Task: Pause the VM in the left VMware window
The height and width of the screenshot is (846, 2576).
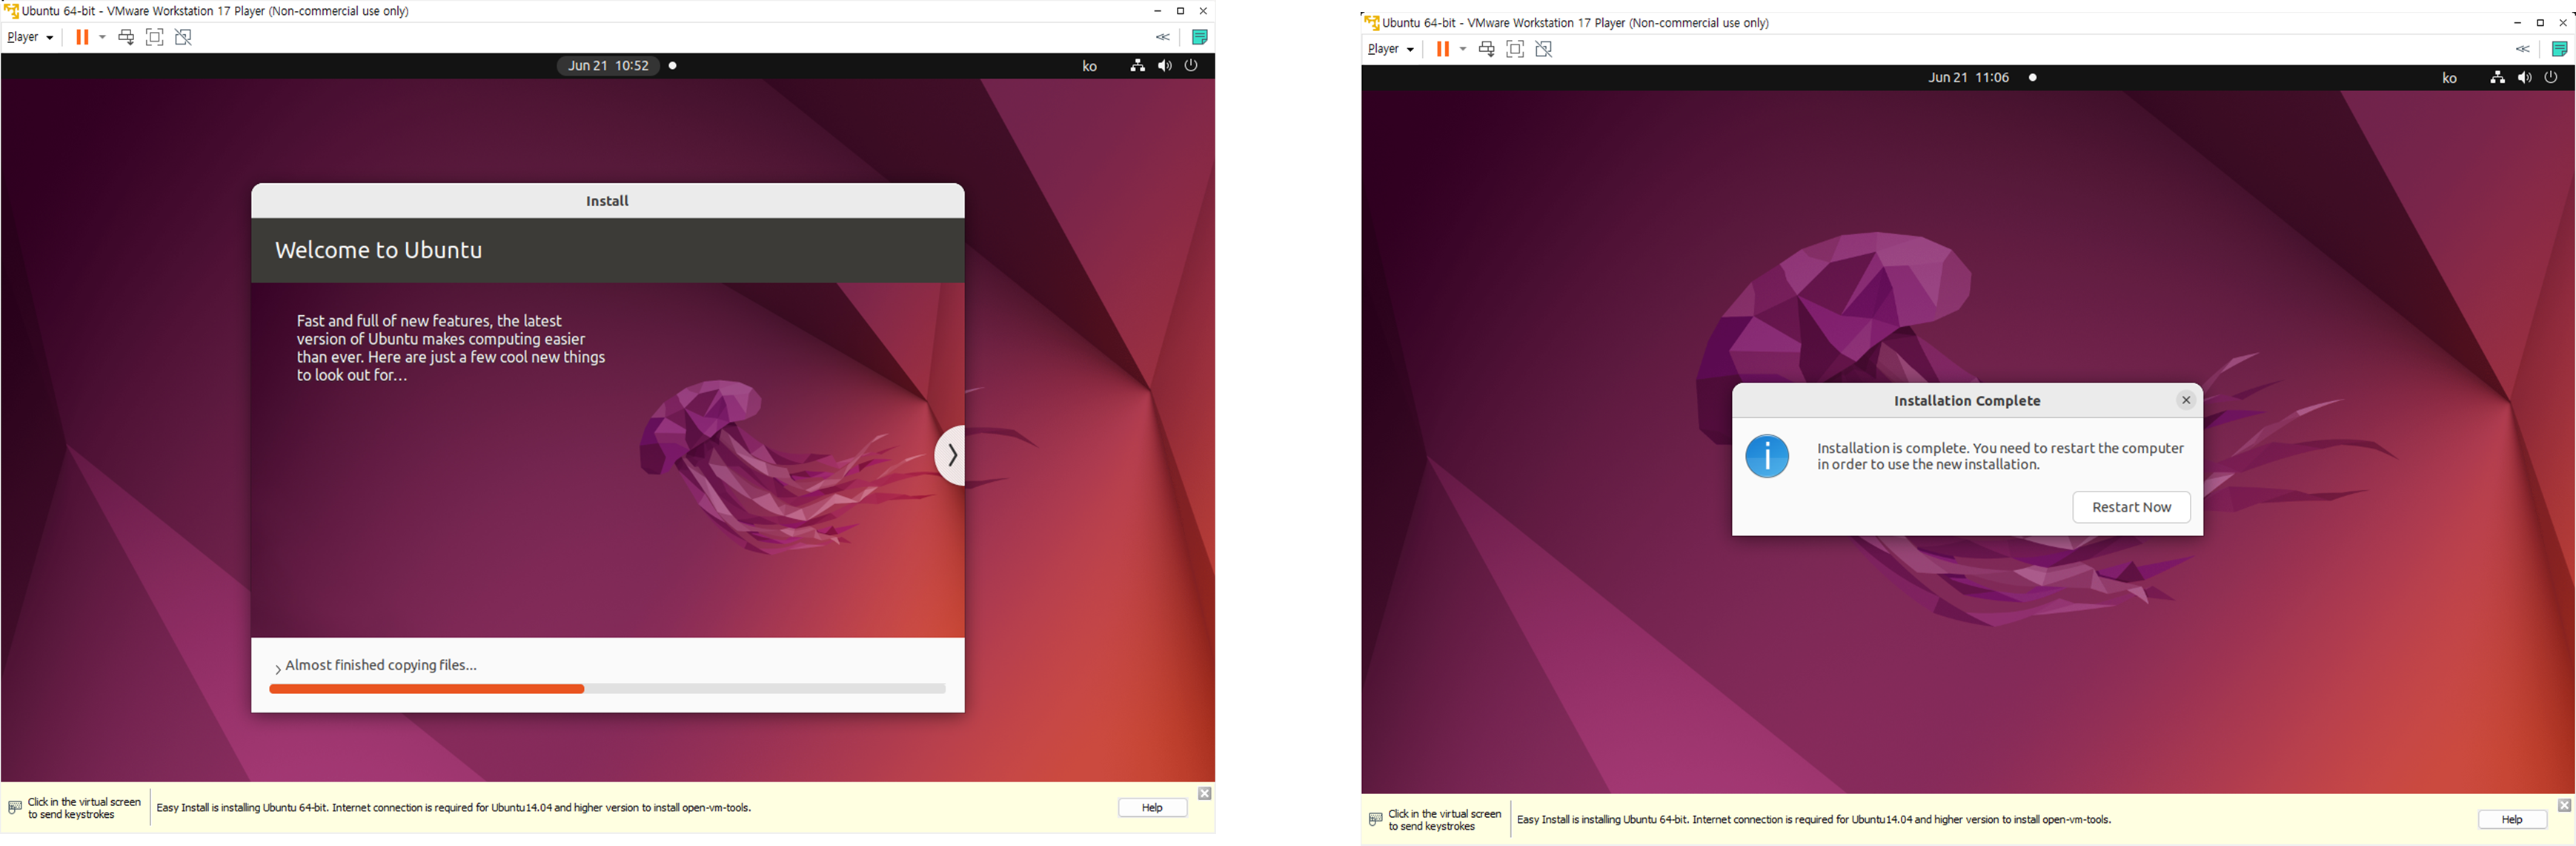Action: coord(82,38)
